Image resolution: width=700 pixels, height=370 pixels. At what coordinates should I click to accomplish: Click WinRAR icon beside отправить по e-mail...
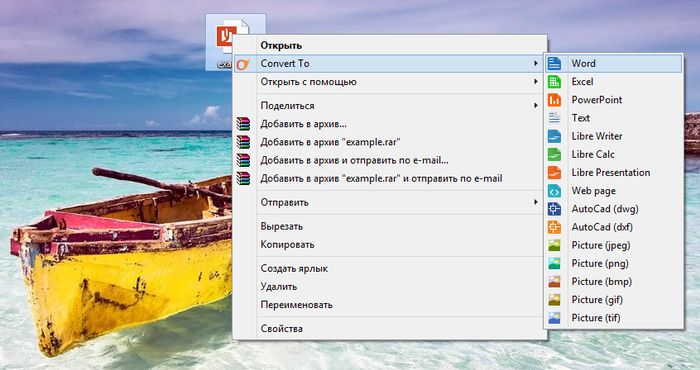[x=243, y=160]
